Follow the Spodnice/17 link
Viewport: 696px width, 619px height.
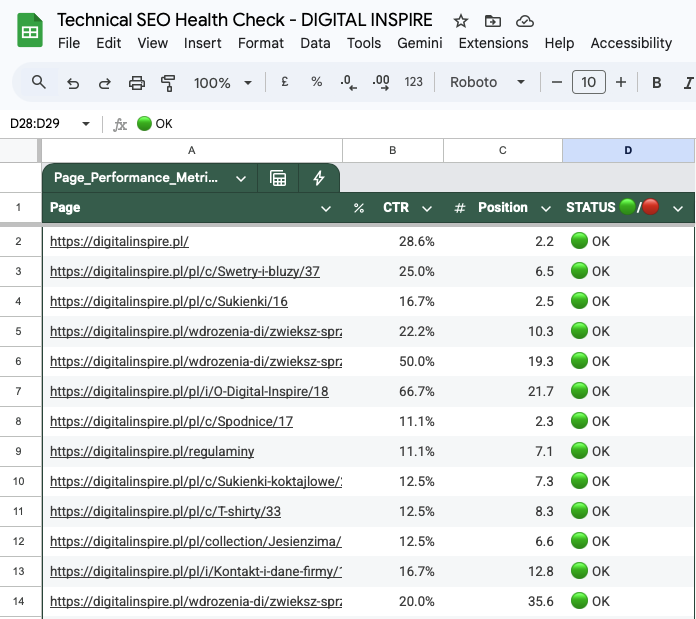click(171, 422)
